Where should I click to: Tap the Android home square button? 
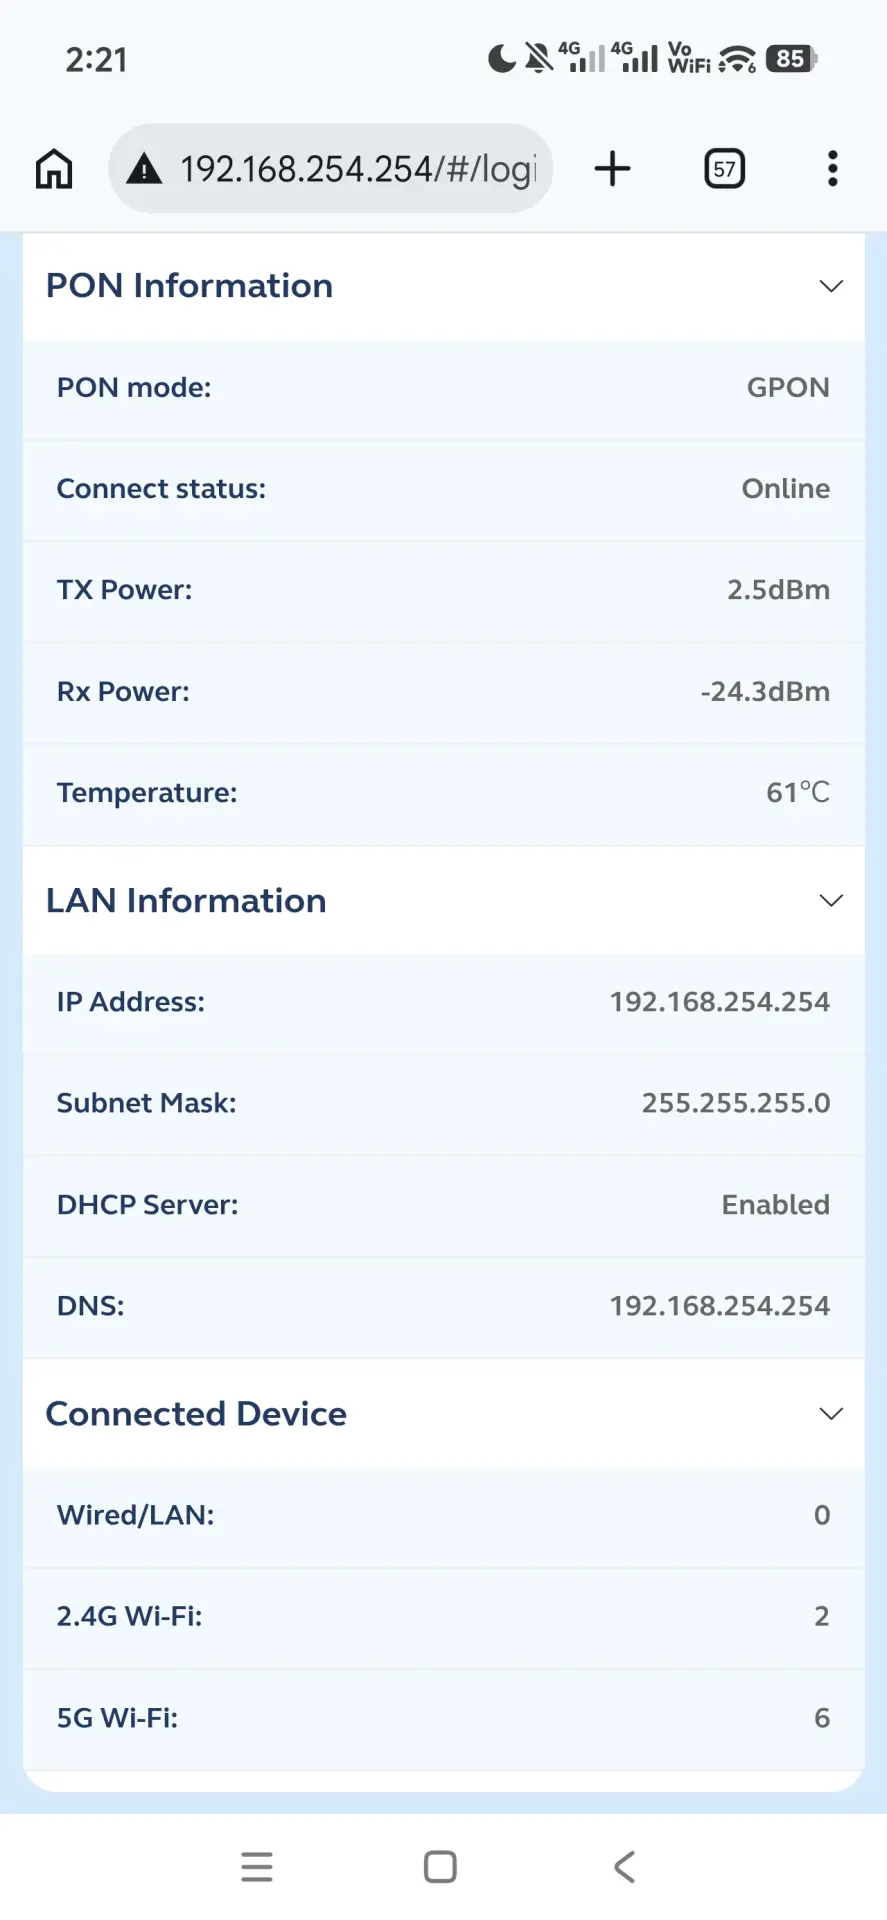tap(440, 1867)
